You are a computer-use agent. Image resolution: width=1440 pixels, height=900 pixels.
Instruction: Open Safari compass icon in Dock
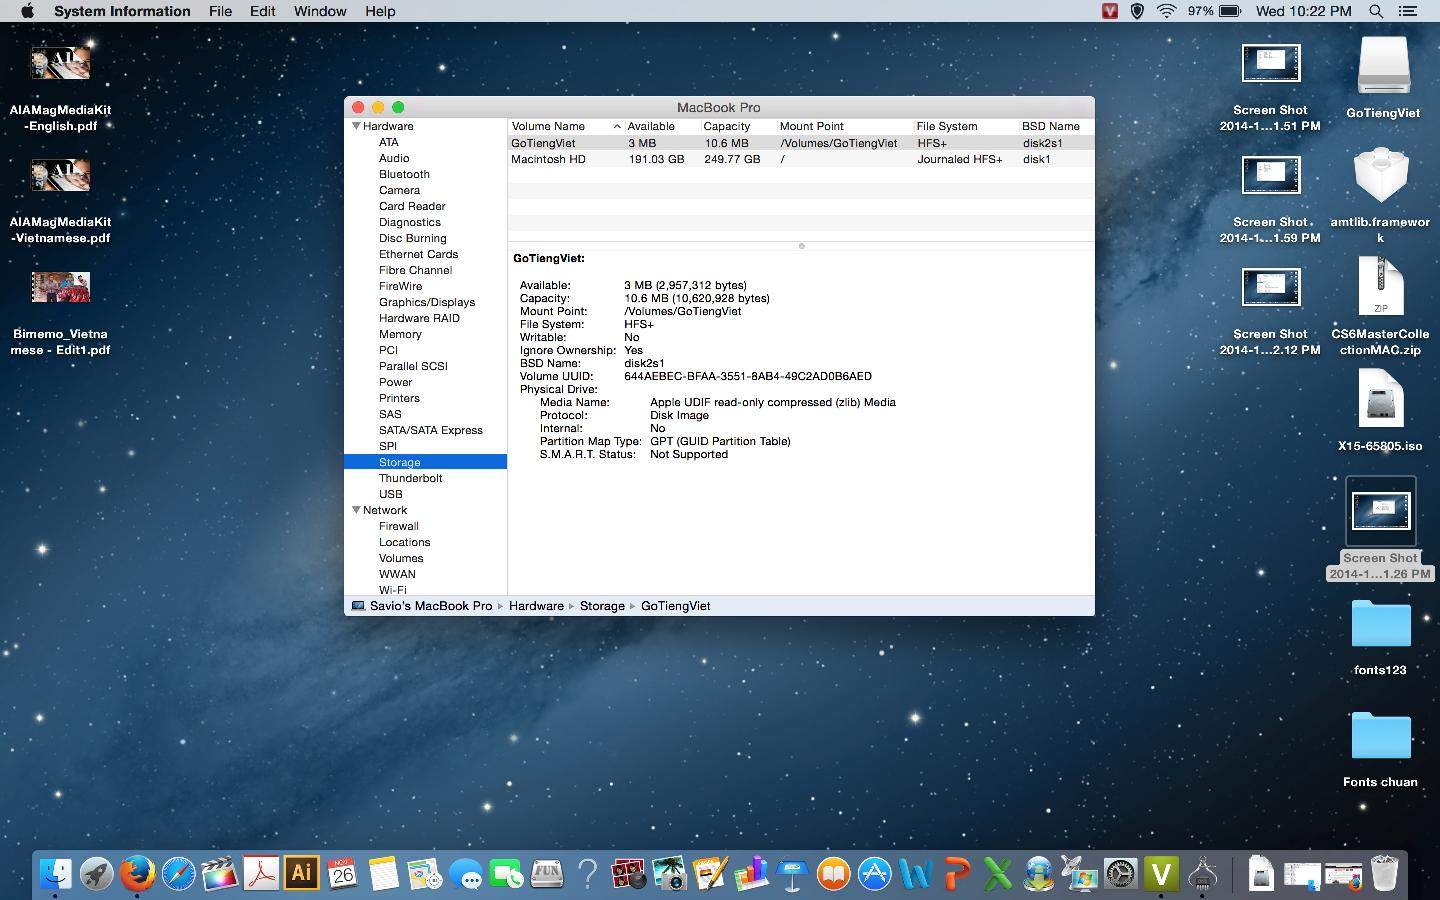[x=178, y=874]
